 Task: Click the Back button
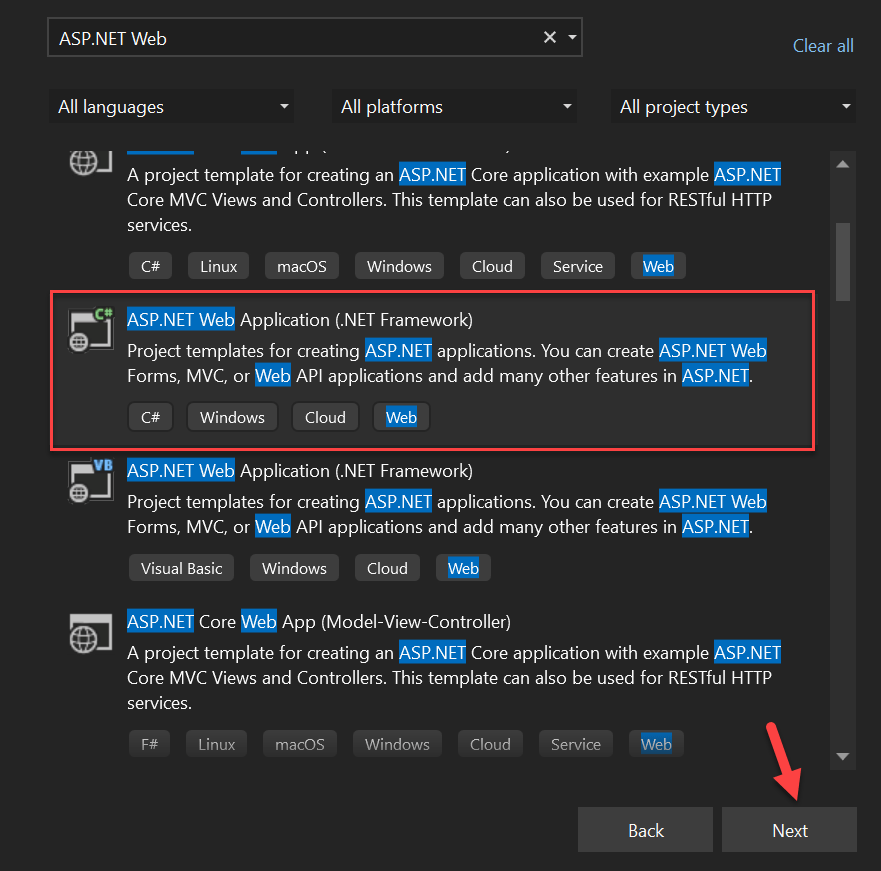click(645, 830)
